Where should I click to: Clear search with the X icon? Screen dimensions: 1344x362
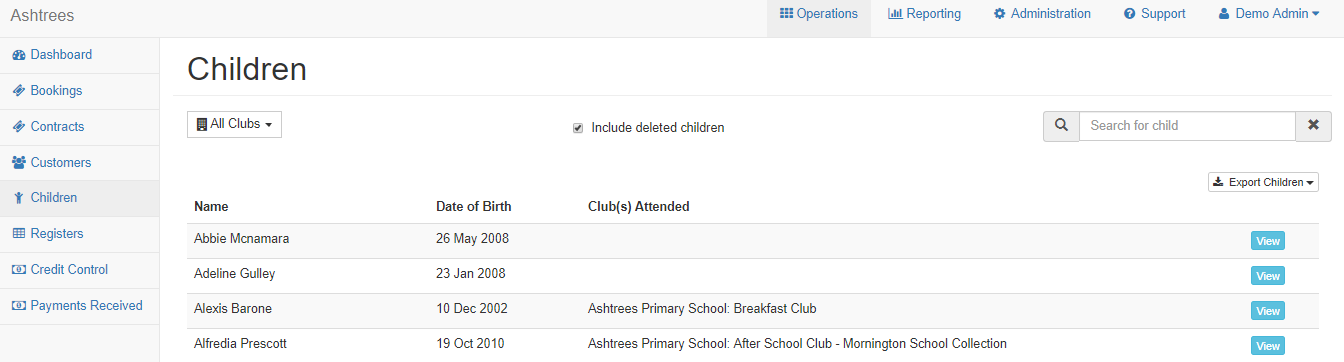point(1313,126)
